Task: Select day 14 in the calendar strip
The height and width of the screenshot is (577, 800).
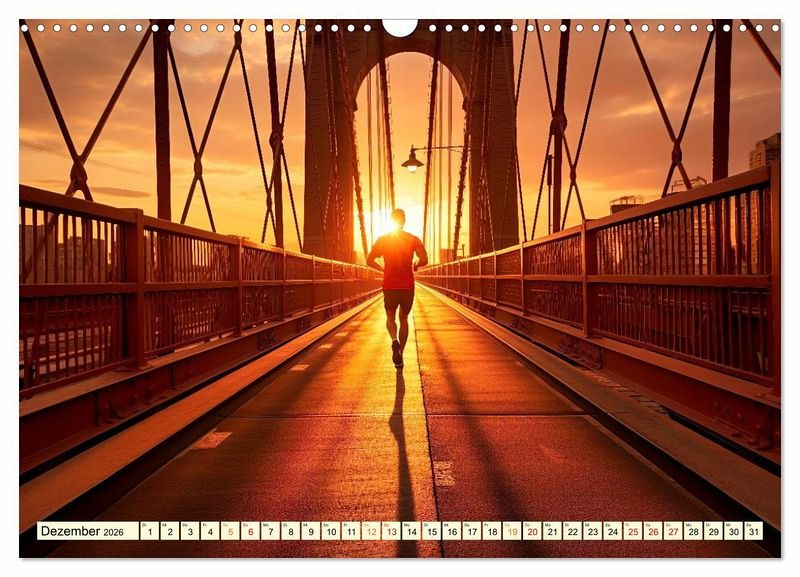Action: pyautogui.click(x=411, y=531)
